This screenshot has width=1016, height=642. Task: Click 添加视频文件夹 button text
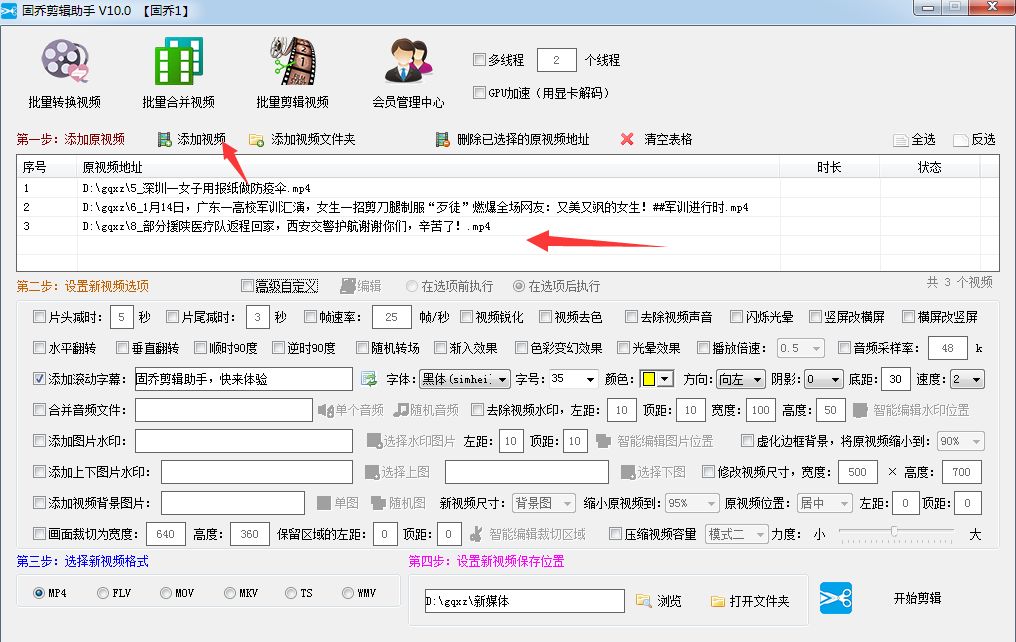pos(313,139)
